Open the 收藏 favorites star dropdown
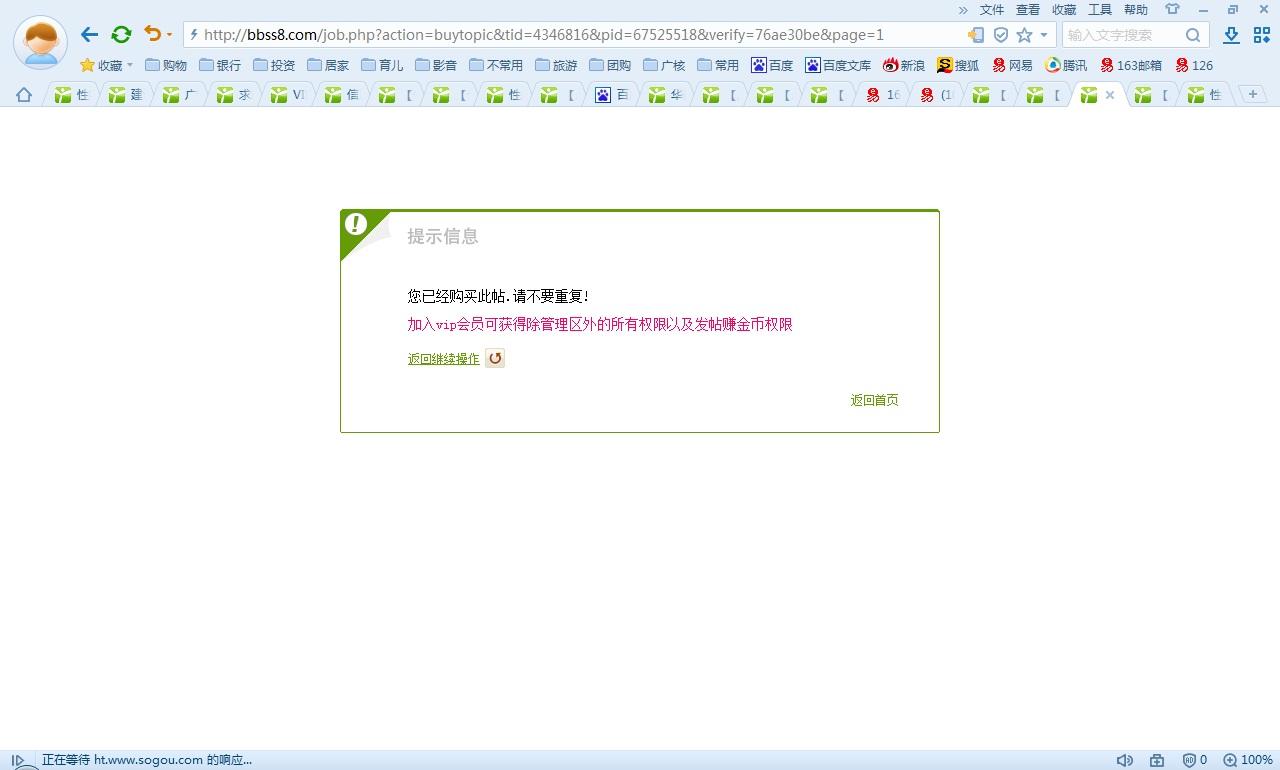The width and height of the screenshot is (1280, 770). [106, 65]
